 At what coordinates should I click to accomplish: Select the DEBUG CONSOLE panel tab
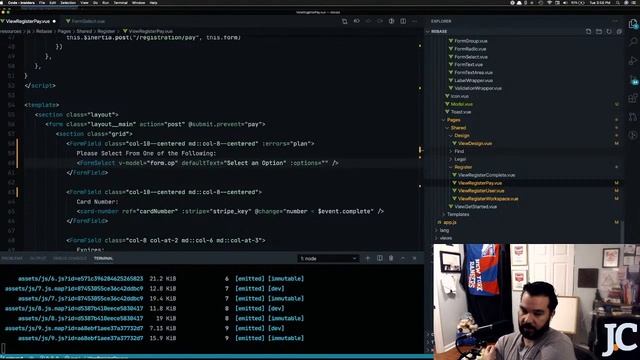coord(70,258)
